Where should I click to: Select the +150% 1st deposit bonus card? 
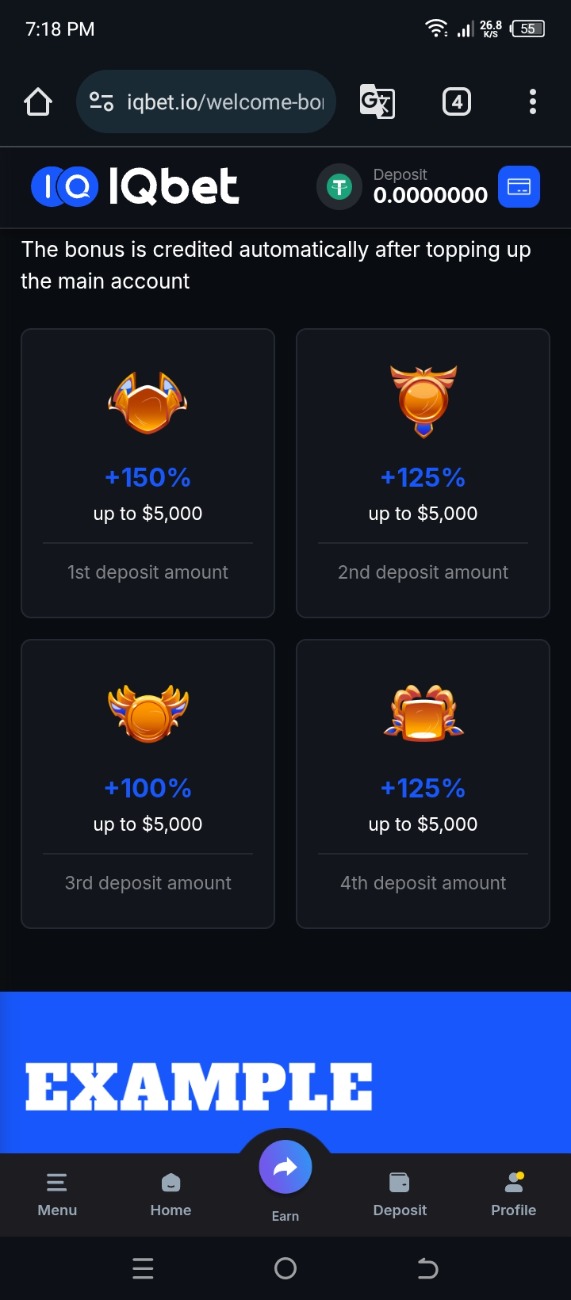(x=148, y=473)
